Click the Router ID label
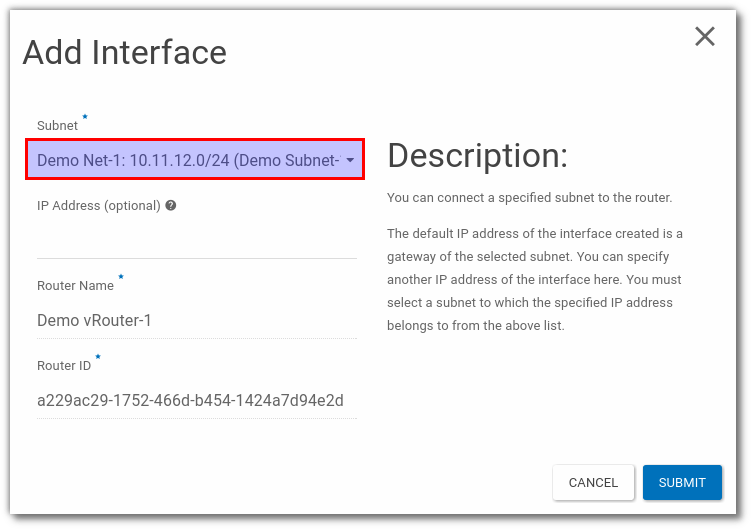The width and height of the screenshot is (752, 530). (64, 366)
